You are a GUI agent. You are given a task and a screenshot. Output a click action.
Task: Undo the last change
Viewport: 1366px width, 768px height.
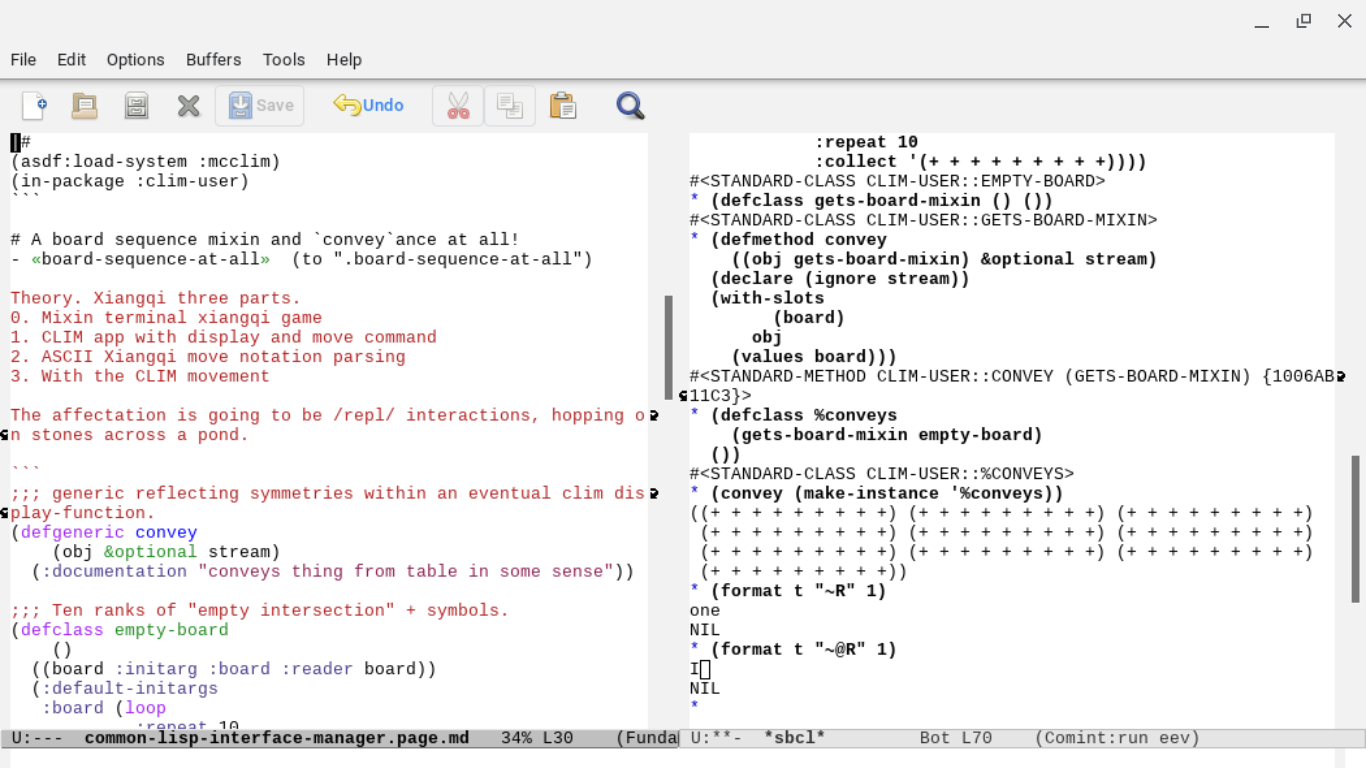click(368, 105)
